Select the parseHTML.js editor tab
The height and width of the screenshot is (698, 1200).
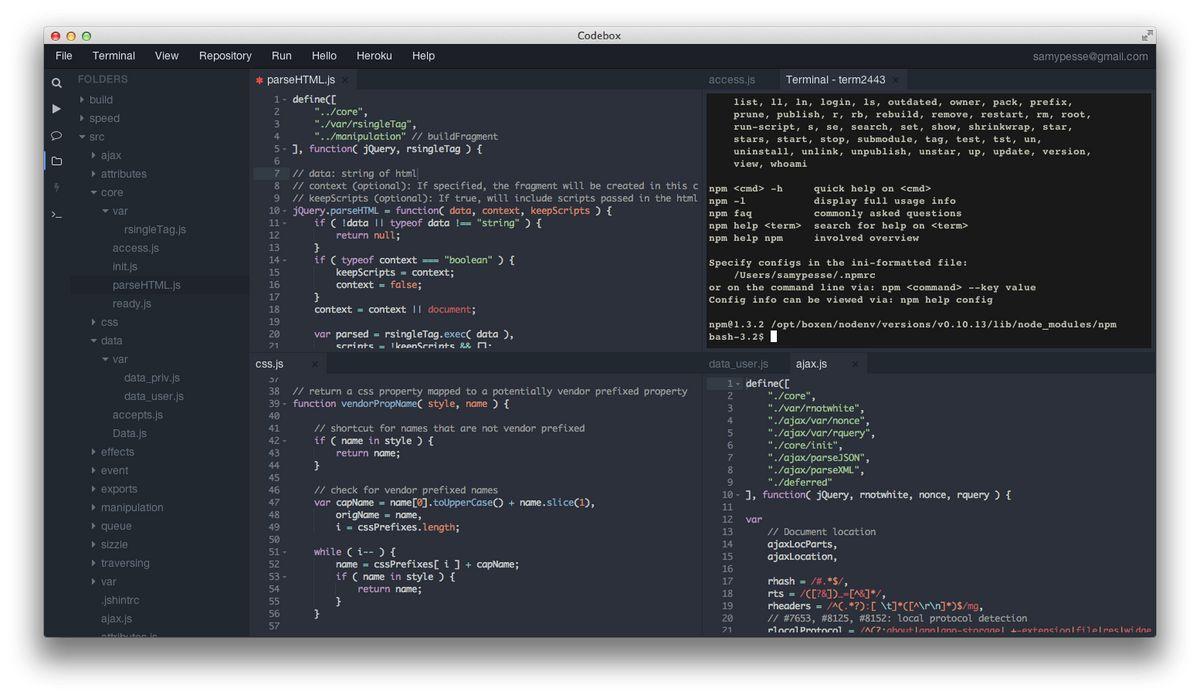coord(300,80)
